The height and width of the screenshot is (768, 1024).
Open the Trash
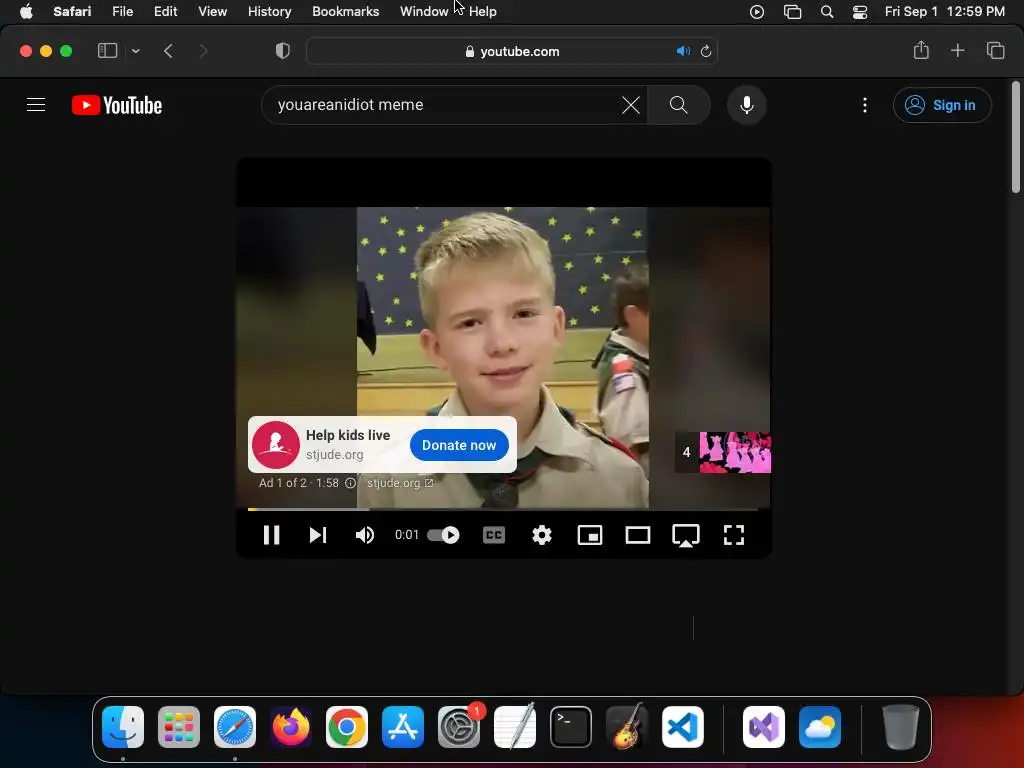click(901, 727)
